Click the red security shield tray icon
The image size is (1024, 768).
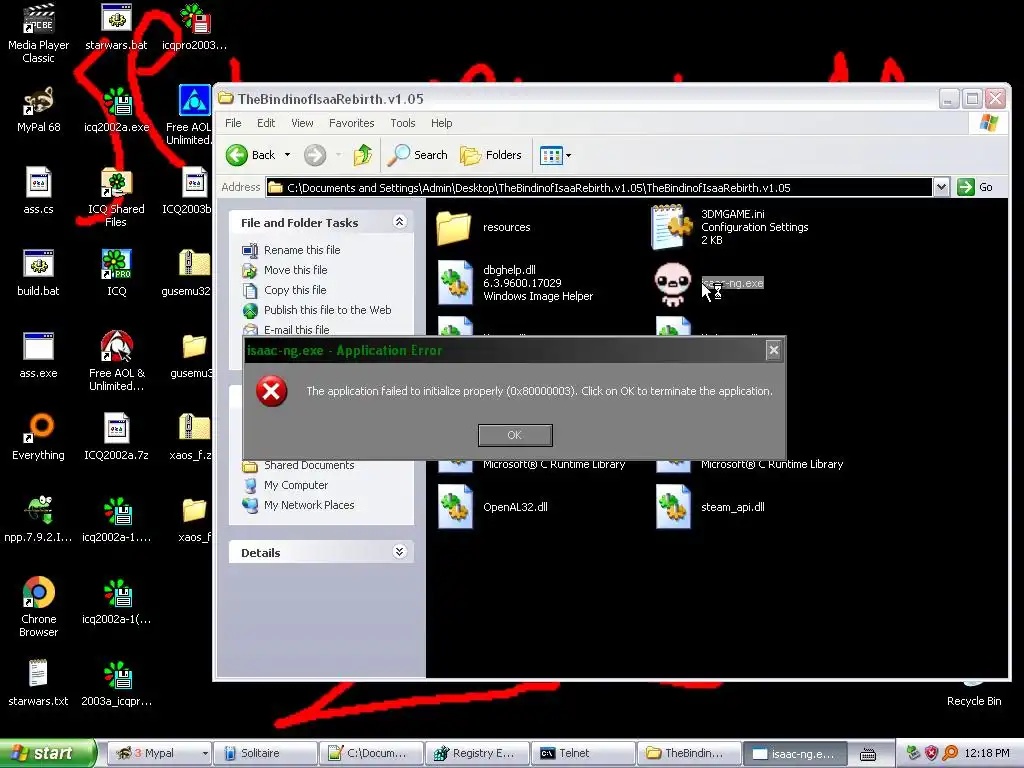(x=931, y=754)
